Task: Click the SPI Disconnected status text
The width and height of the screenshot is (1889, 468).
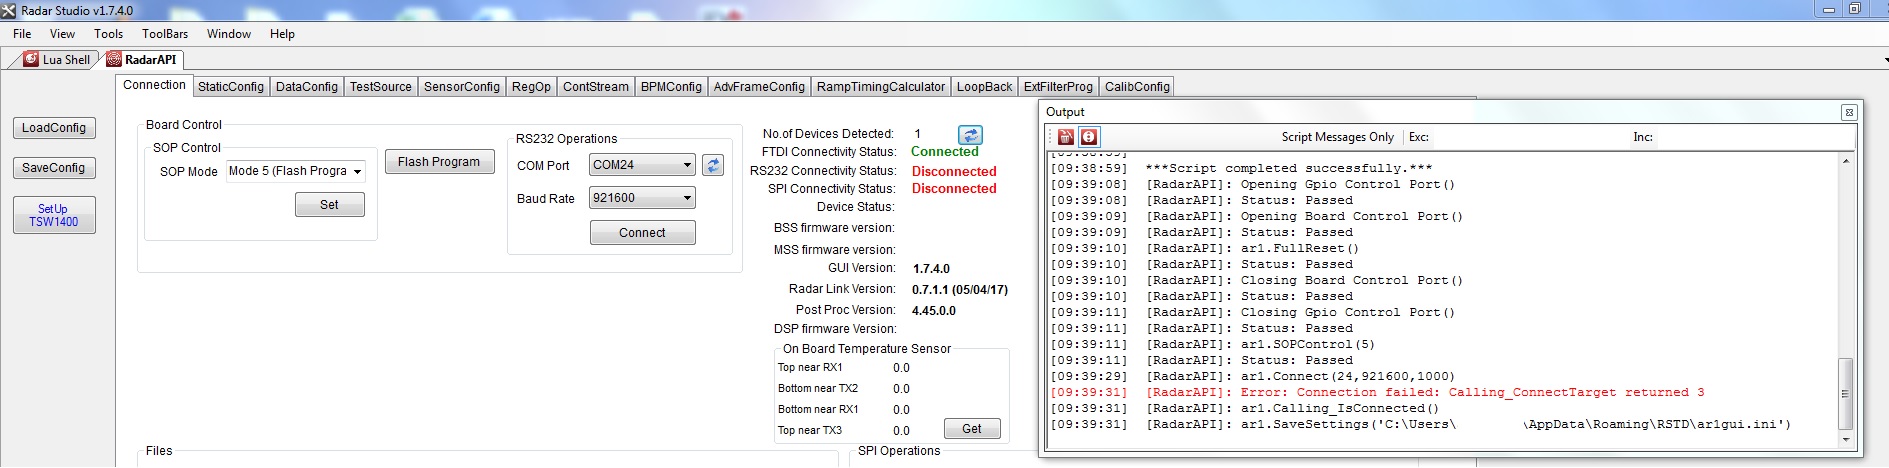Action: 954,189
